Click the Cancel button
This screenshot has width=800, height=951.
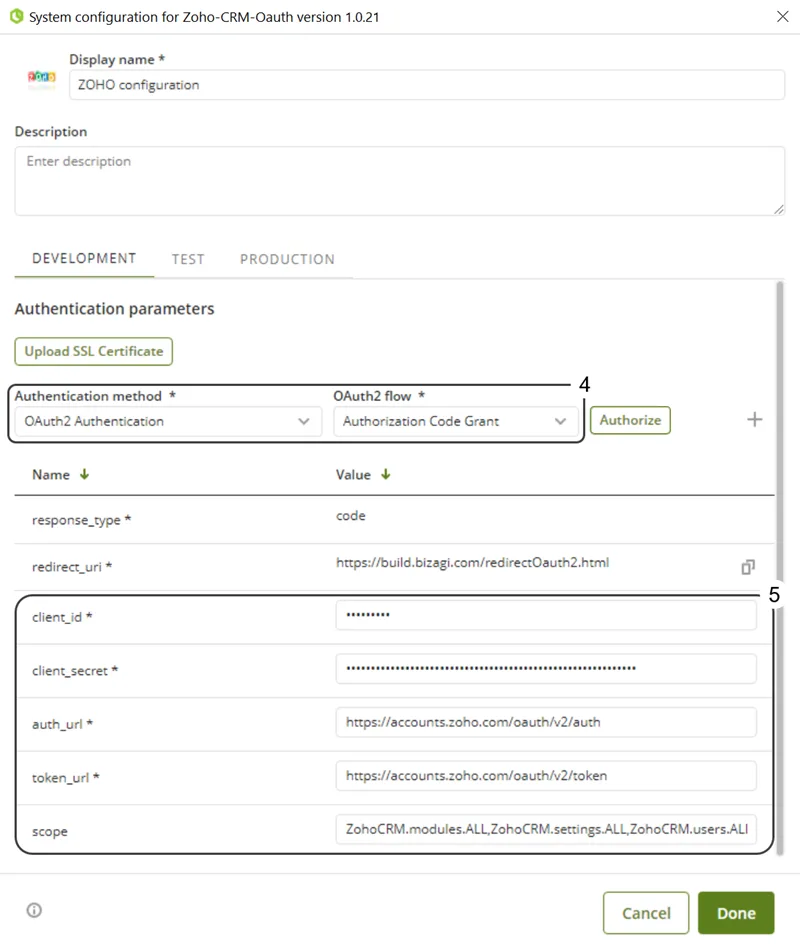click(x=646, y=913)
